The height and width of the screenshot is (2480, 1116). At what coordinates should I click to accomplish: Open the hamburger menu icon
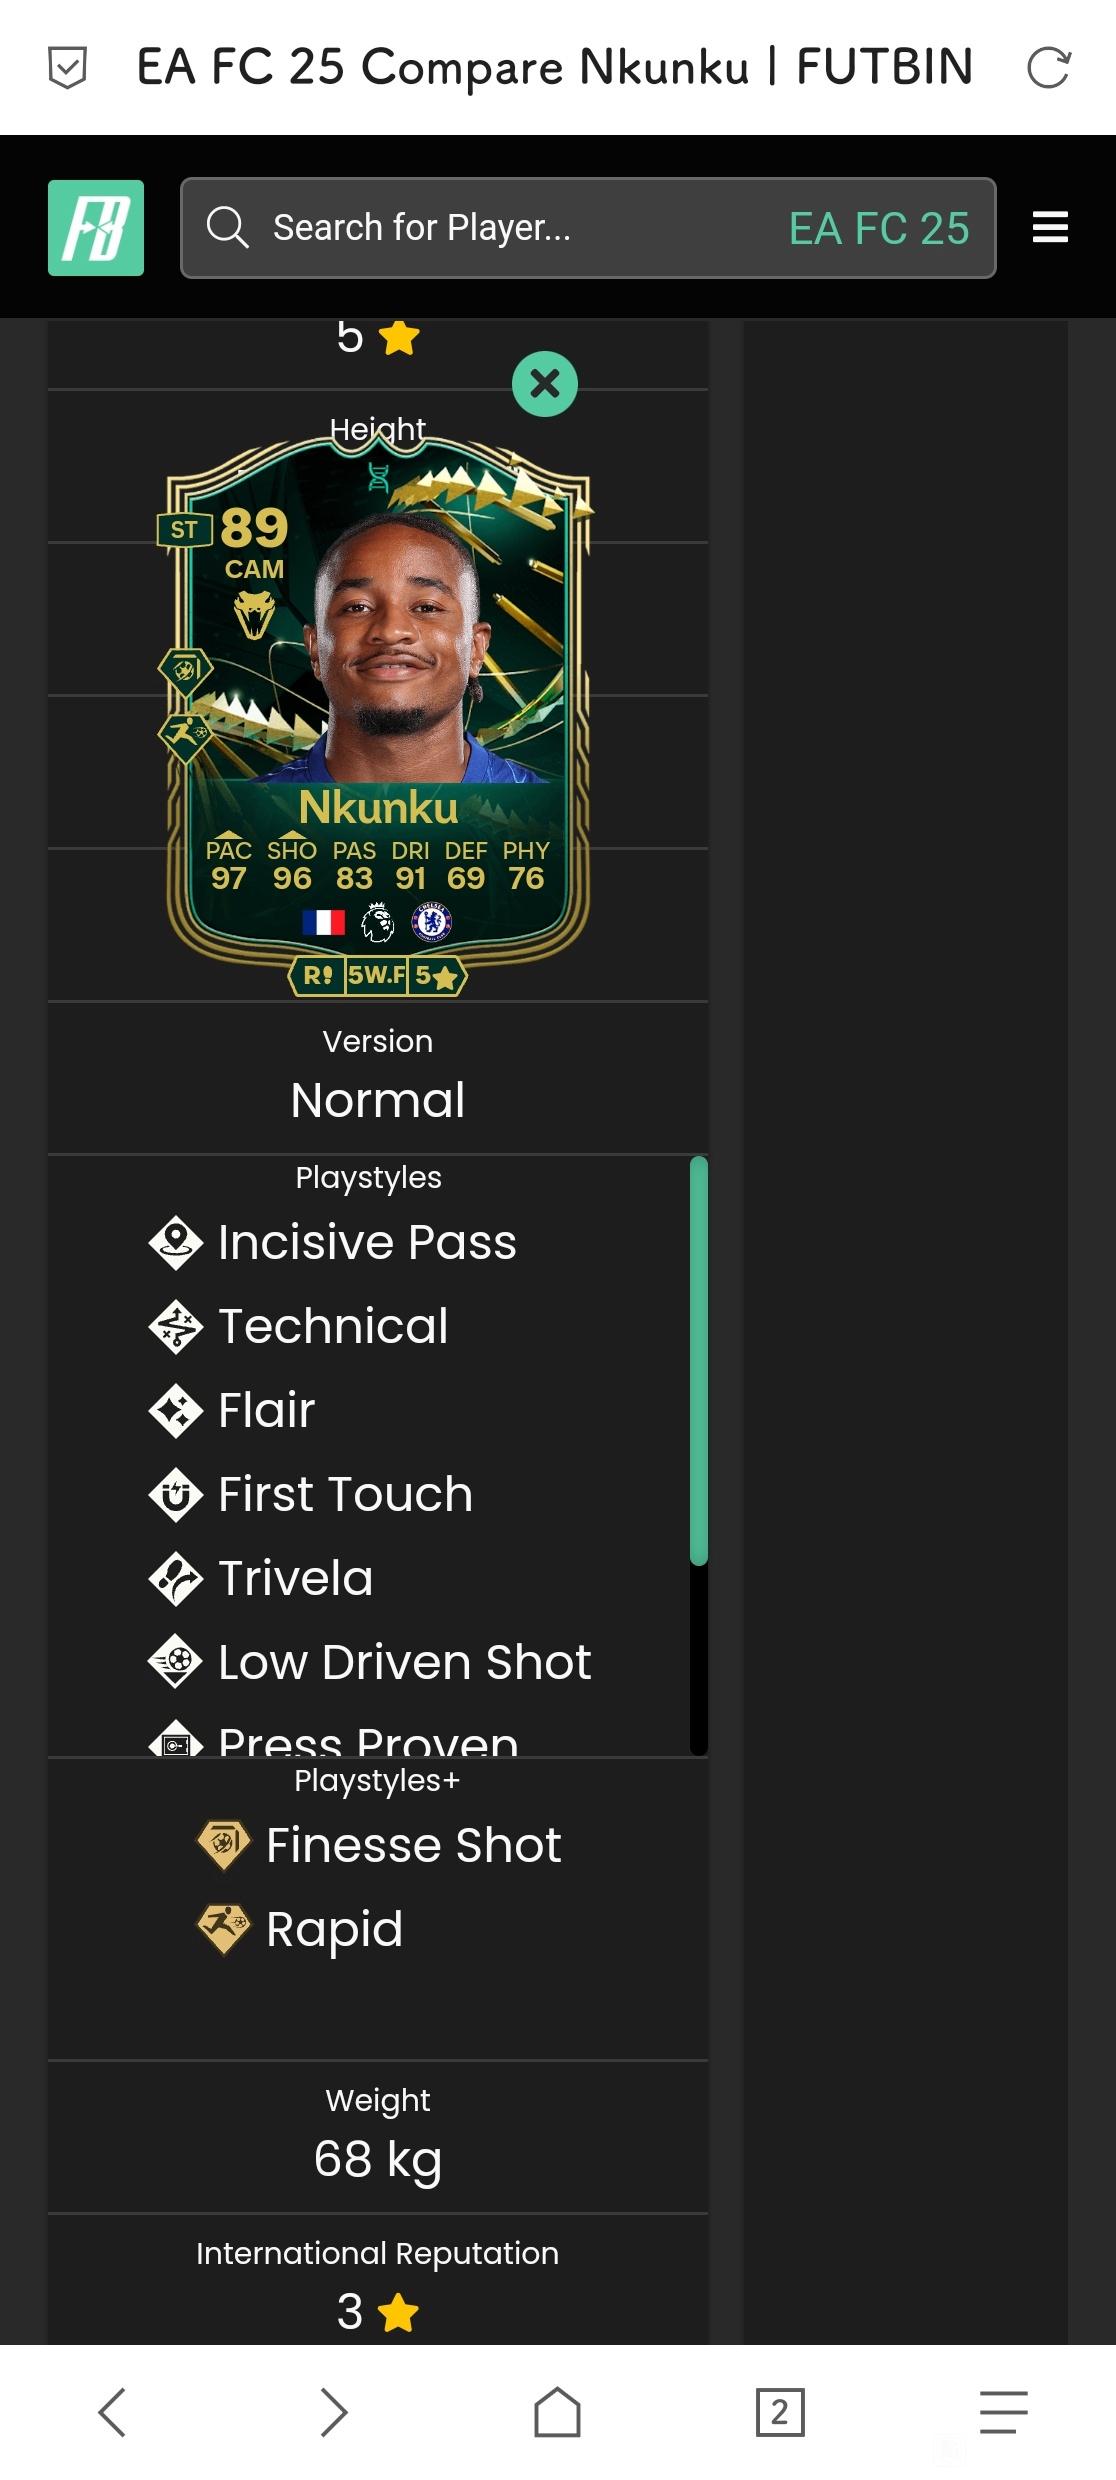point(1050,228)
